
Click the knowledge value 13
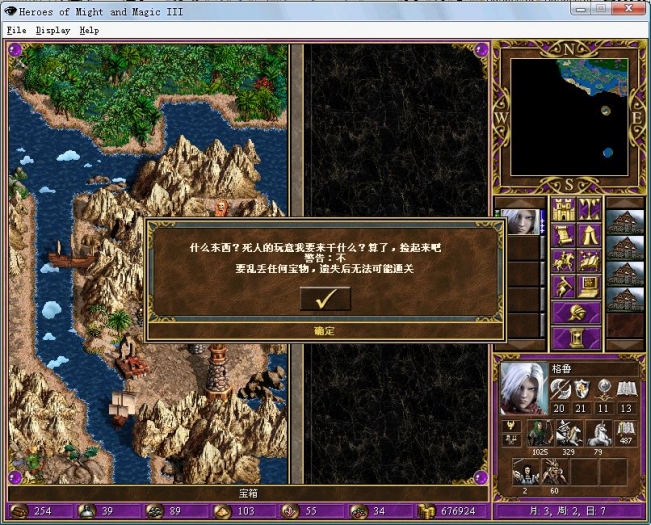[626, 408]
